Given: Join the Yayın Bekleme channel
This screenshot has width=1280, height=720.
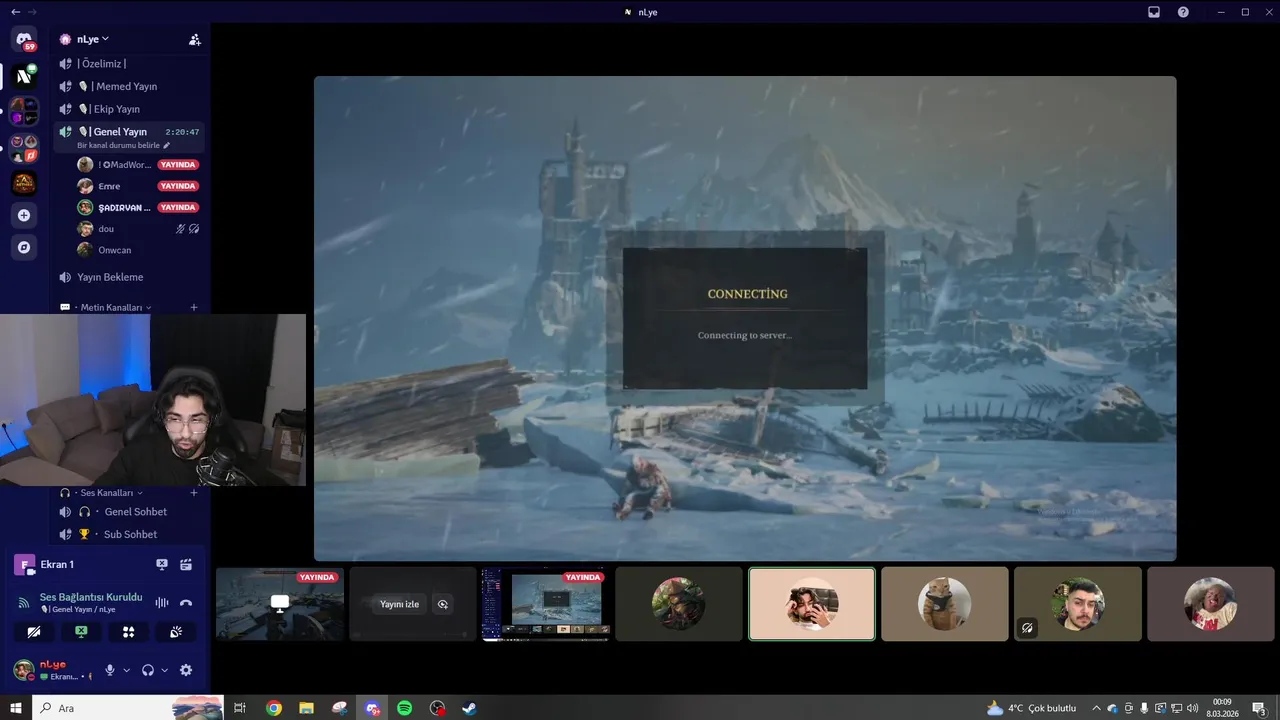Looking at the screenshot, I should coord(130,277).
